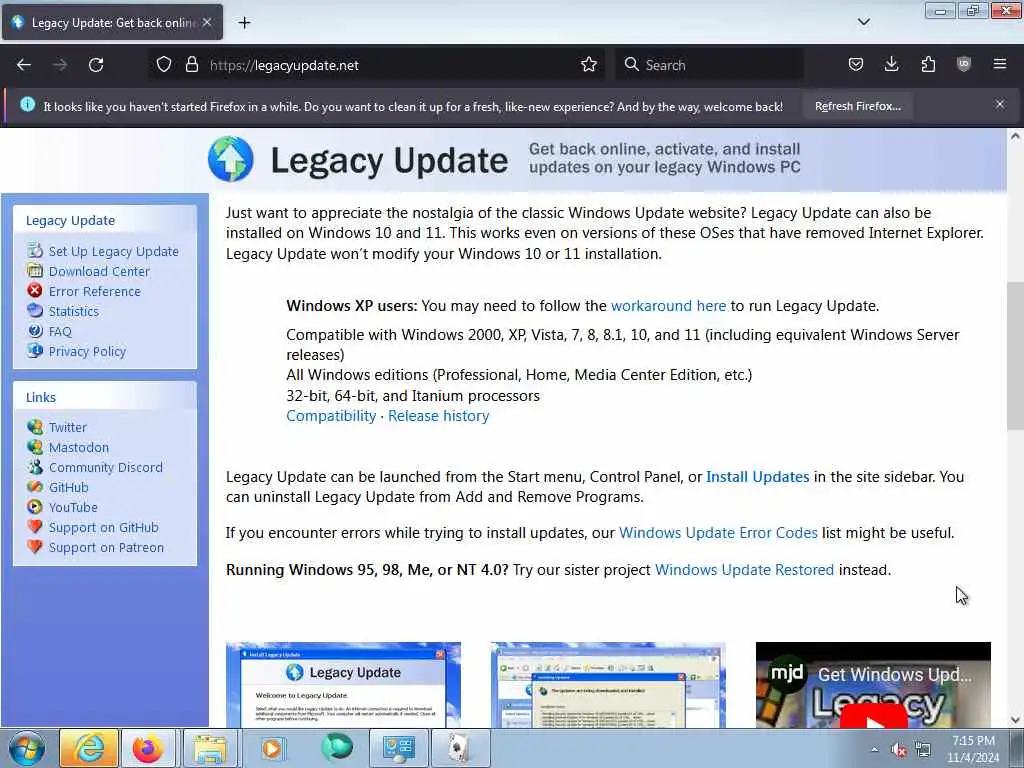Expand the list all tabs dropdown
The height and width of the screenshot is (768, 1024).
click(x=863, y=22)
